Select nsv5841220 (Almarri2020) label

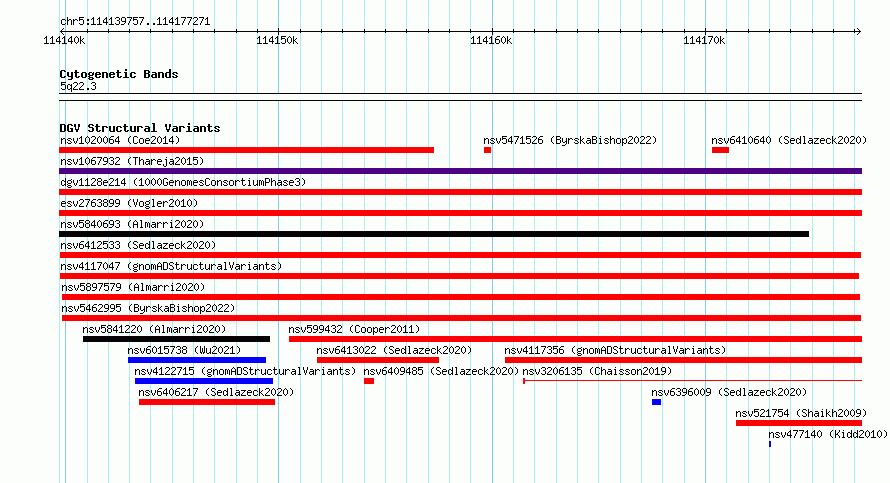tap(154, 329)
